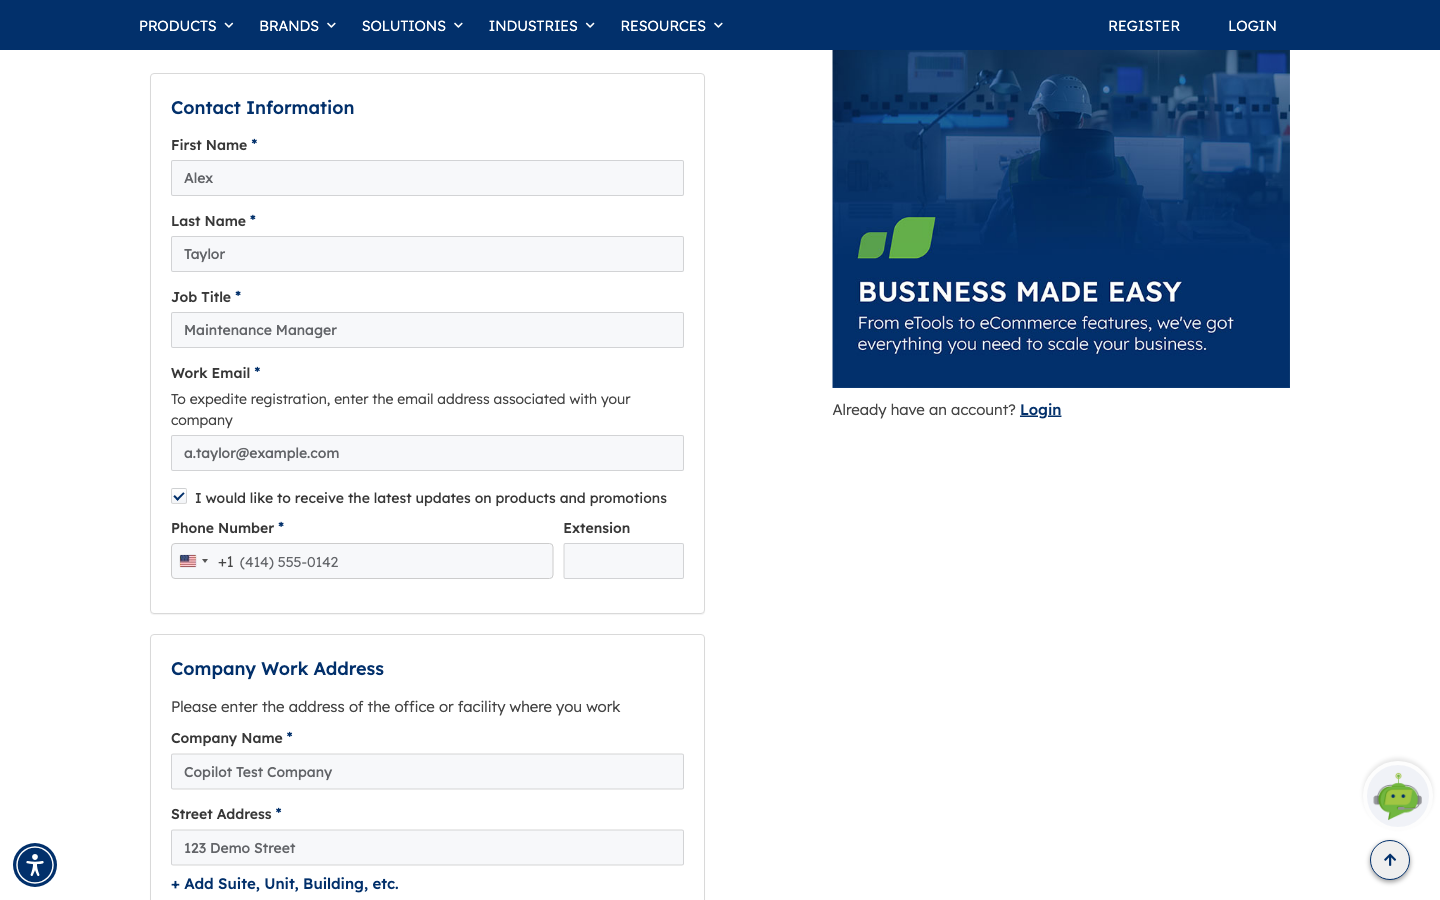Follow the Login link below the banner
Image resolution: width=1440 pixels, height=900 pixels.
tap(1040, 410)
